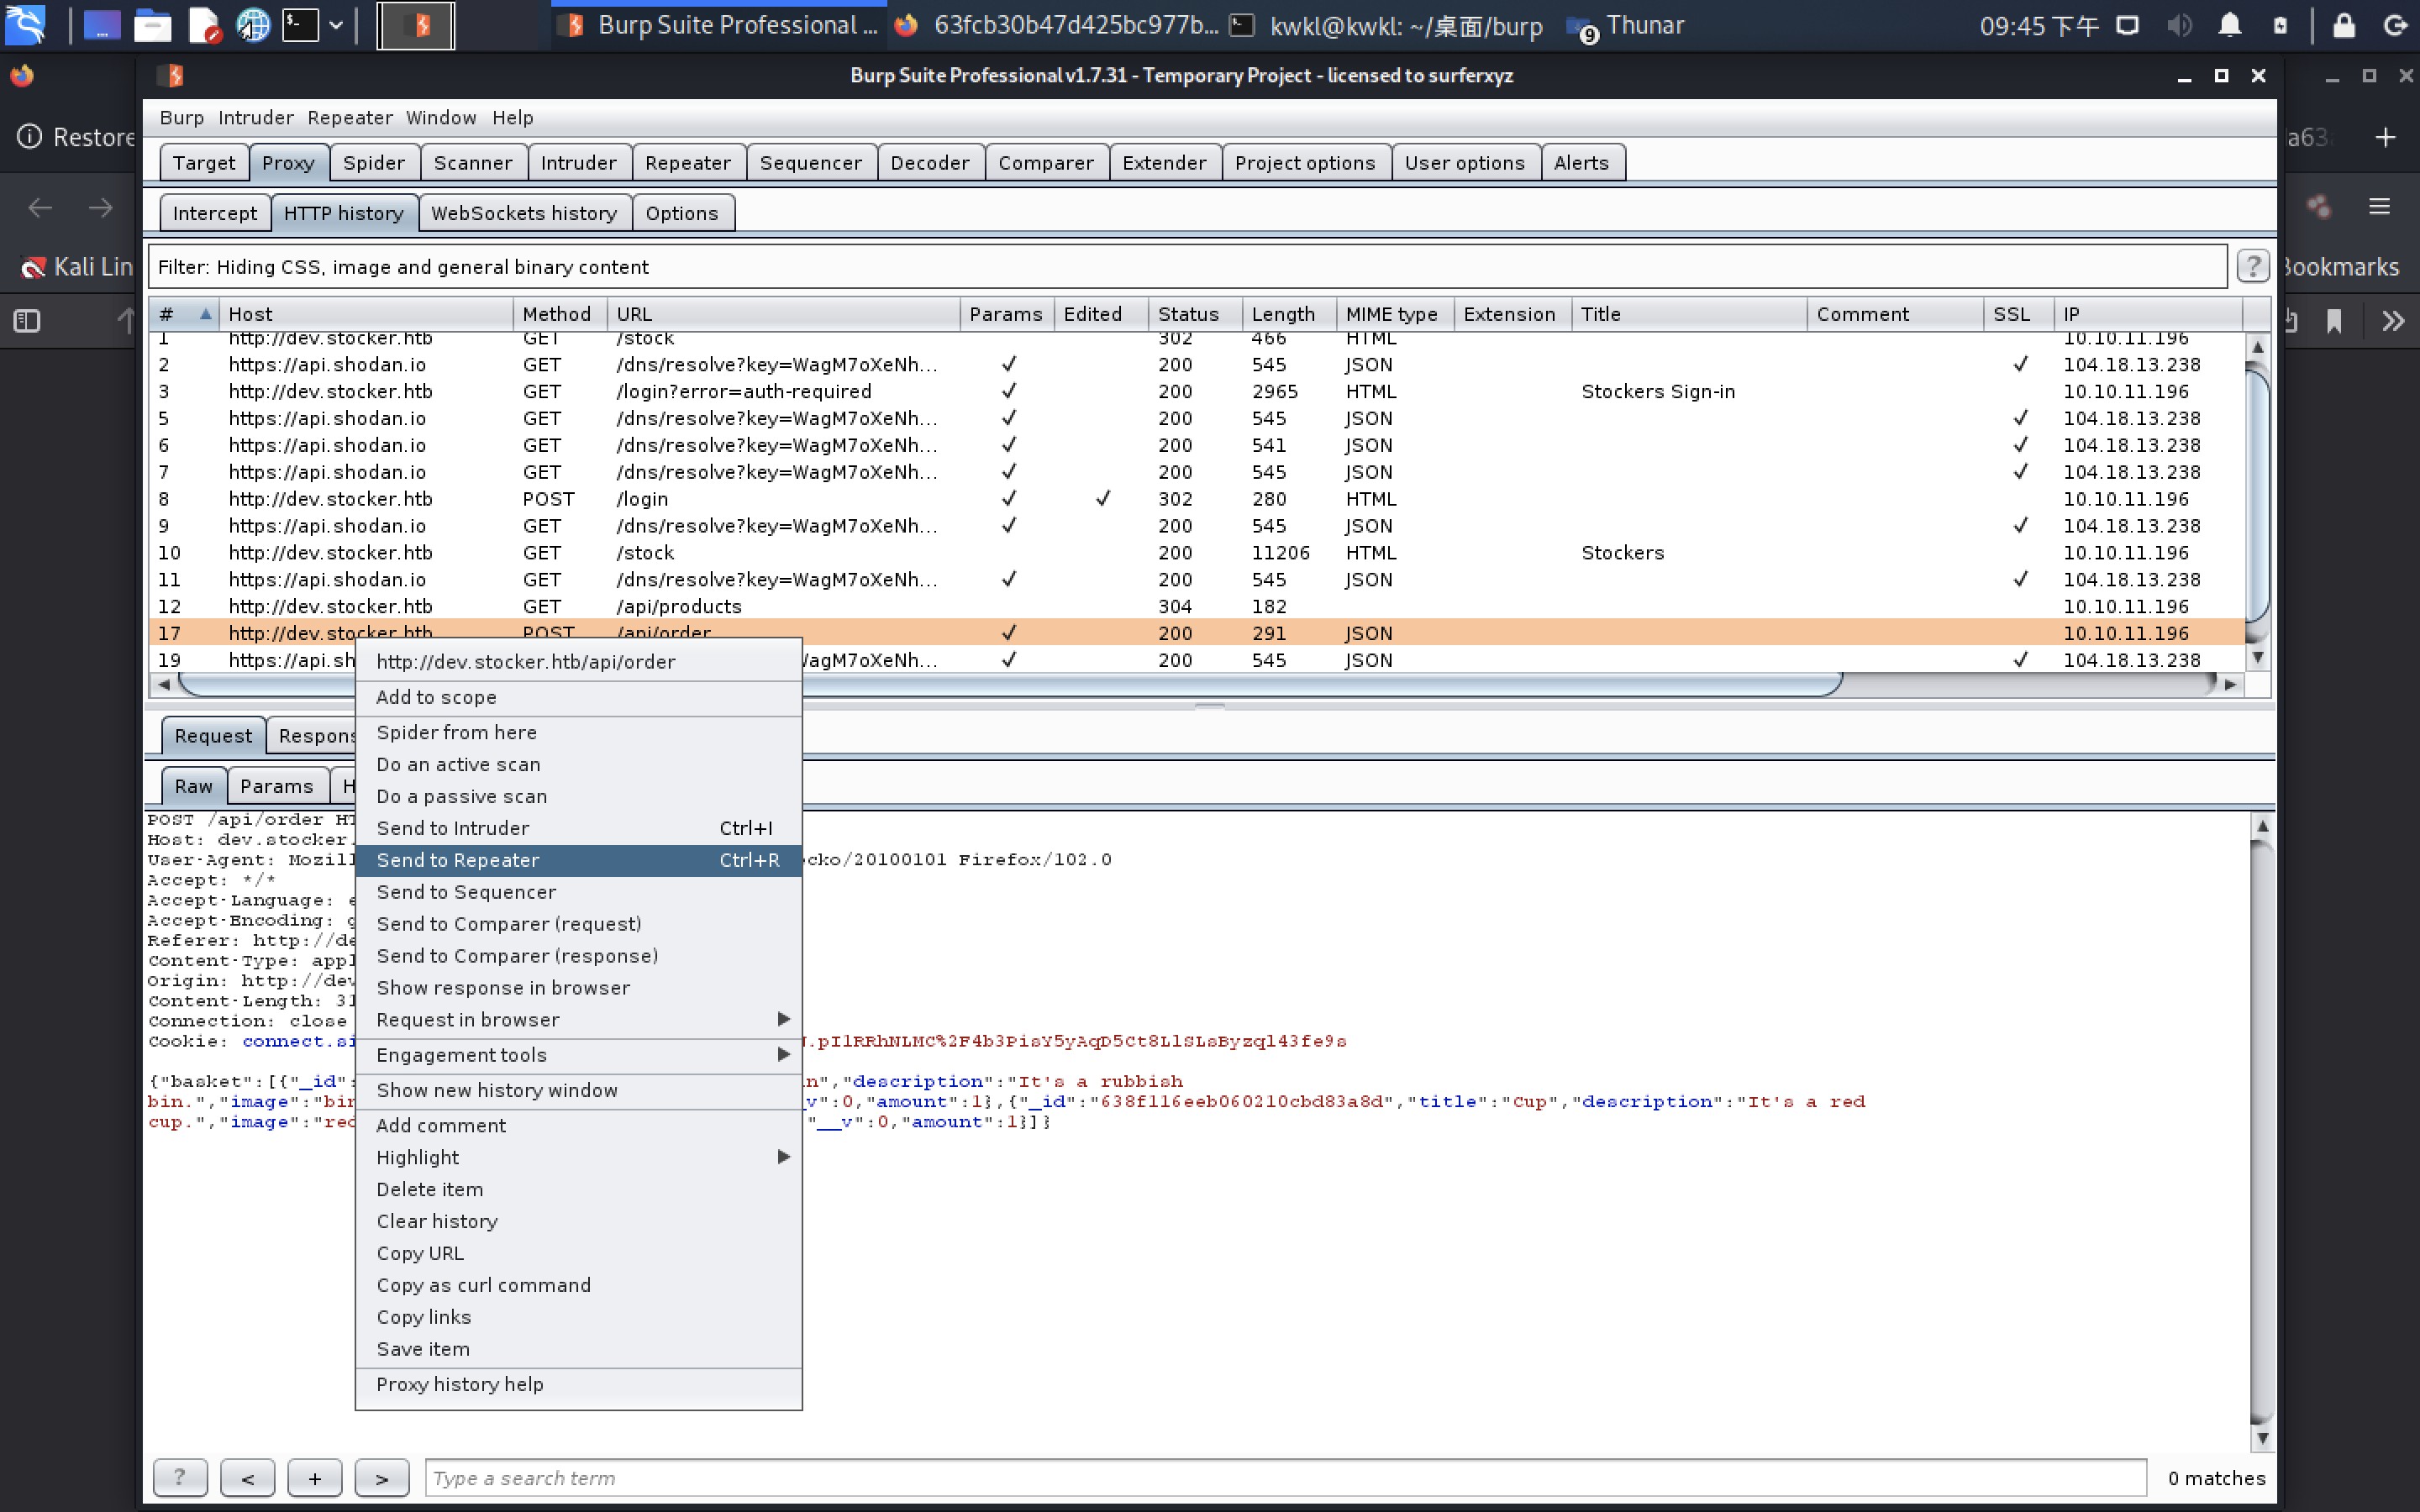Screen dimensions: 2420x1512
Task: Choose Copy as curl command
Action: click(x=483, y=1285)
